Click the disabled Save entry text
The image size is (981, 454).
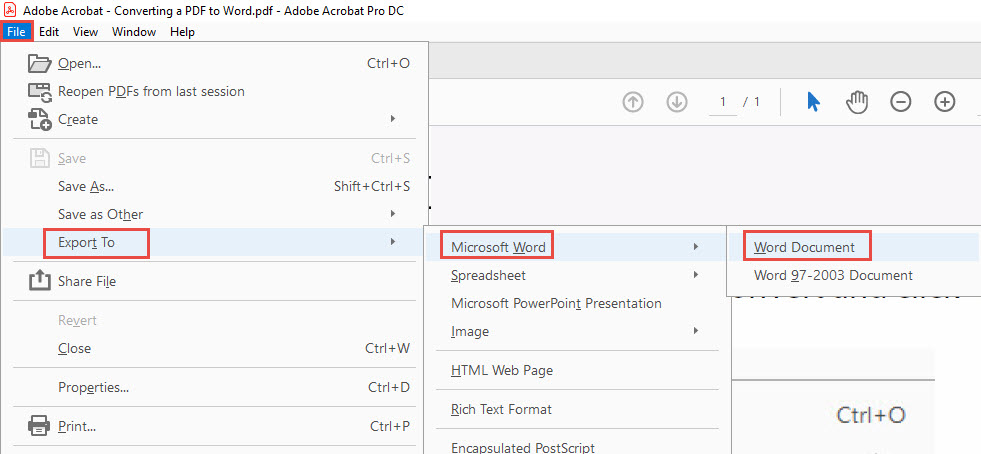tap(72, 159)
